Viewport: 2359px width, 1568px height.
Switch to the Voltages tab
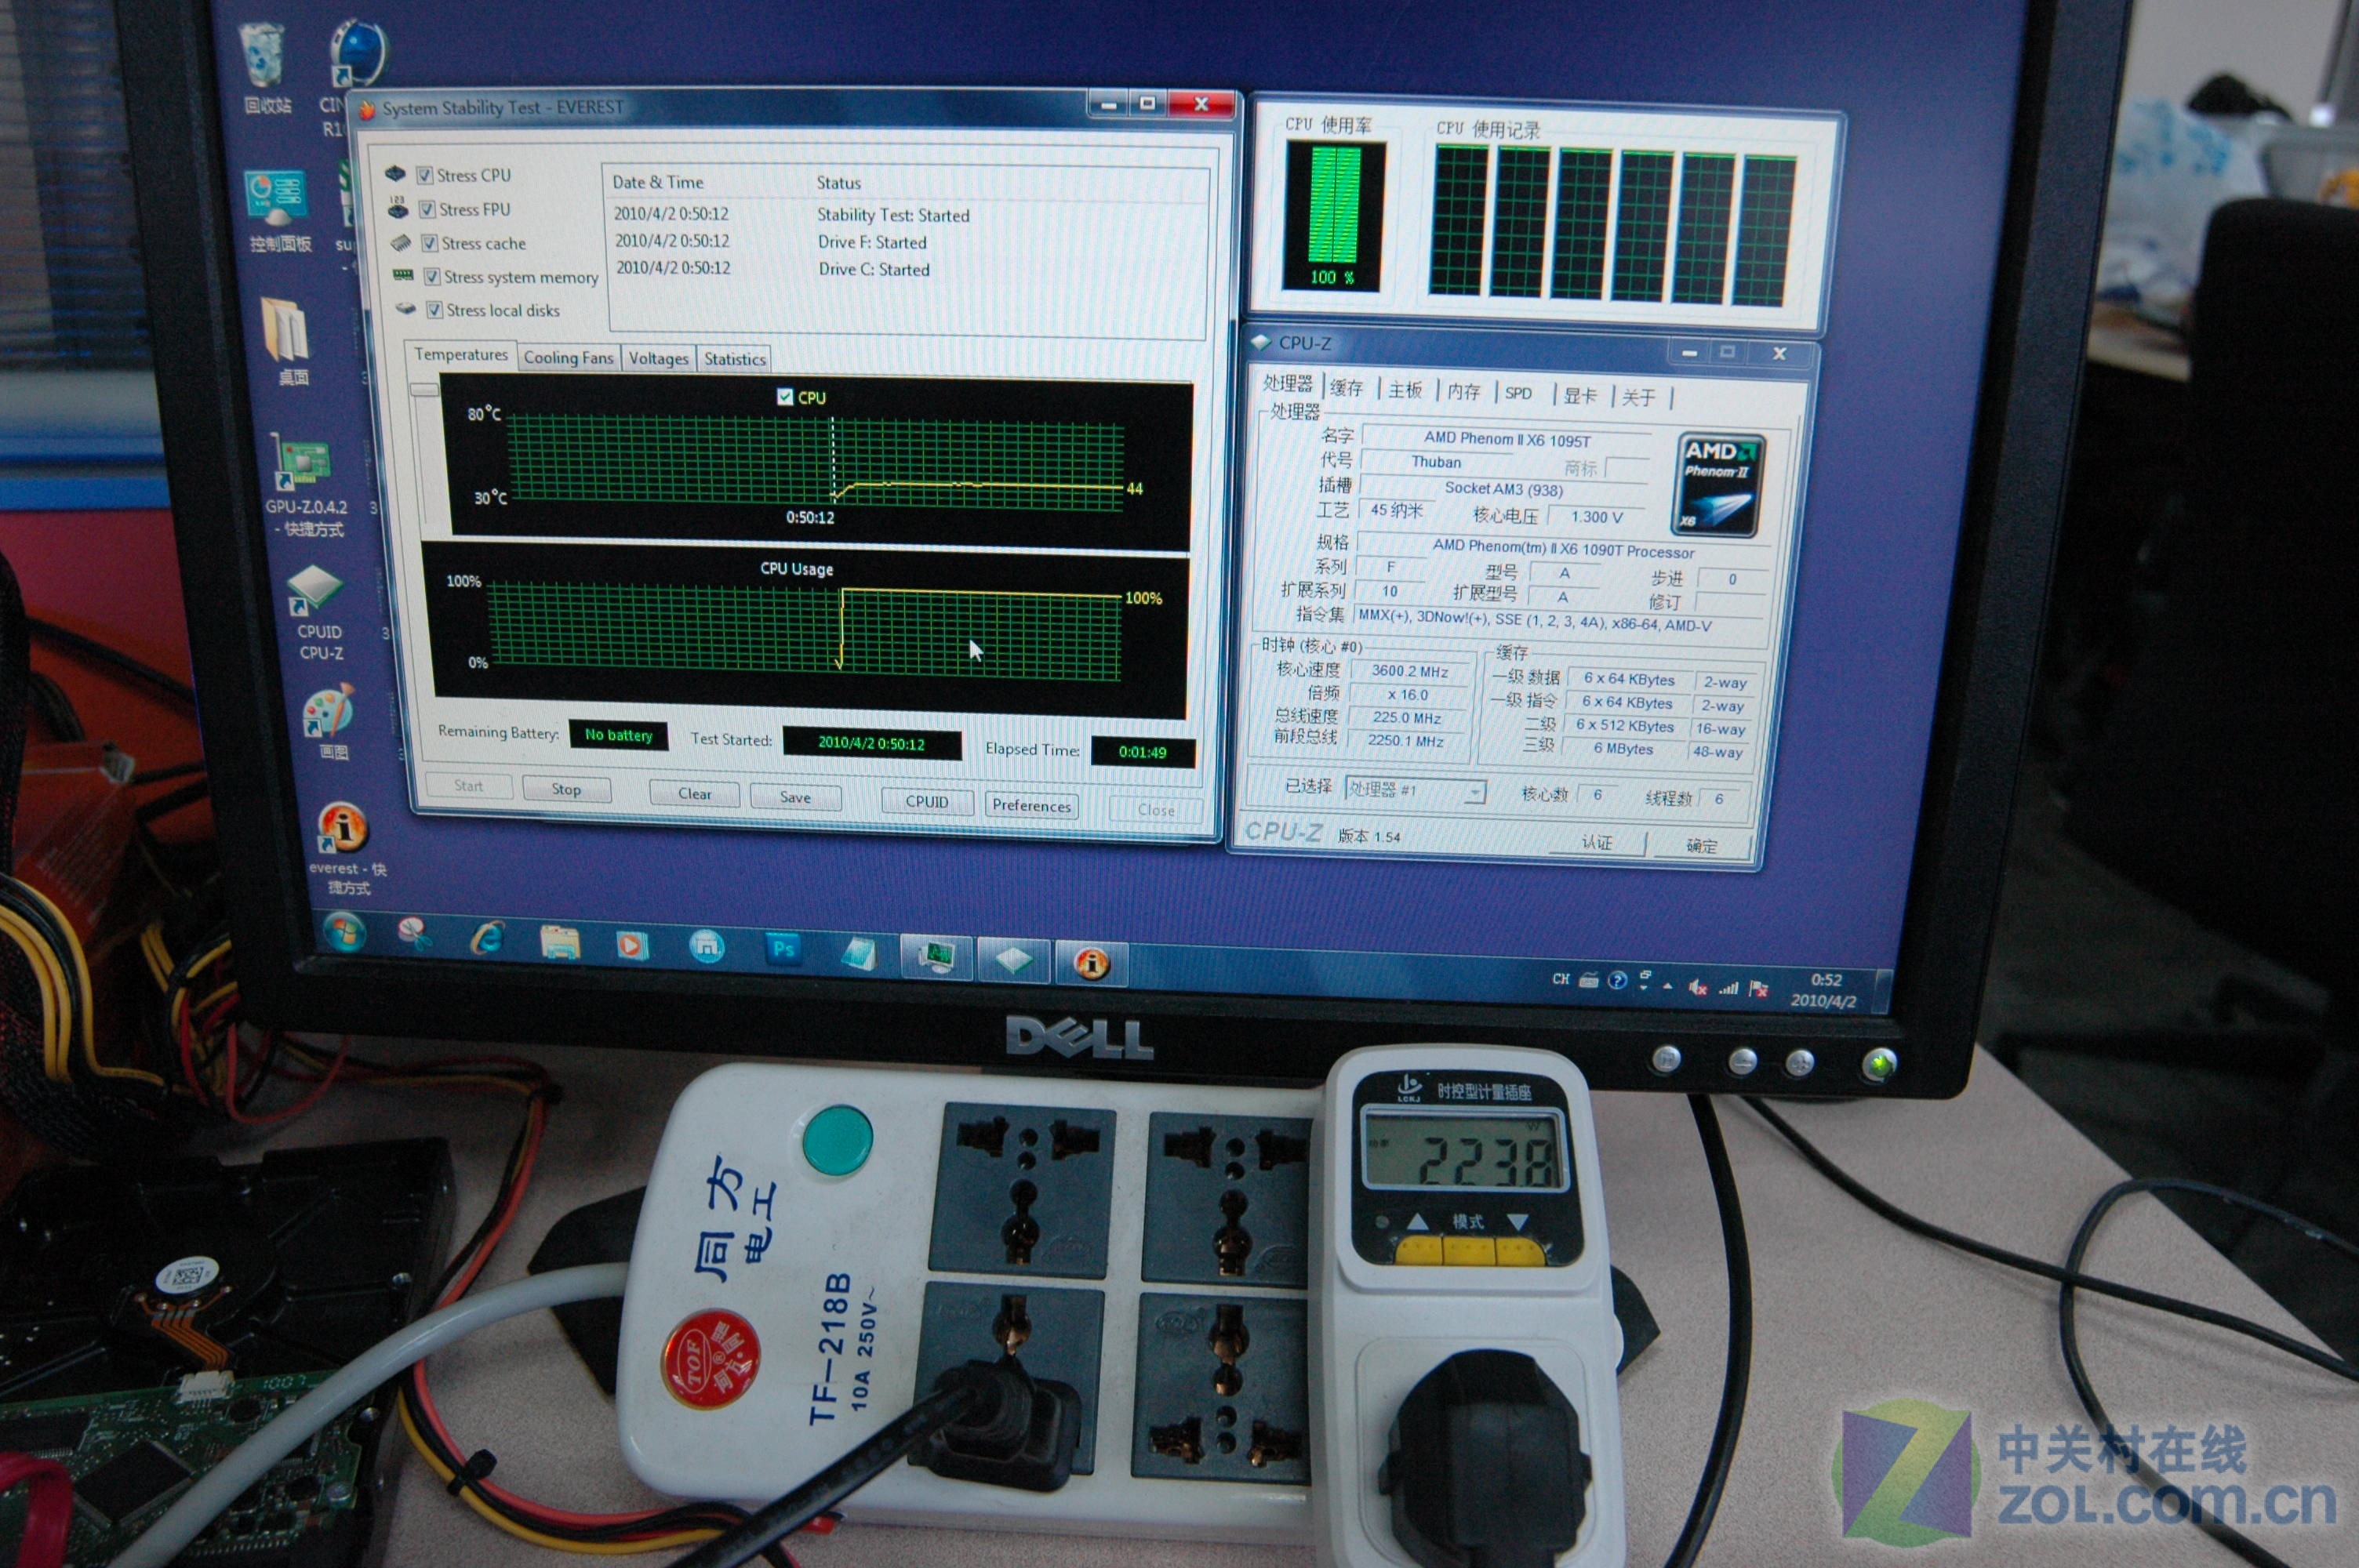[658, 359]
